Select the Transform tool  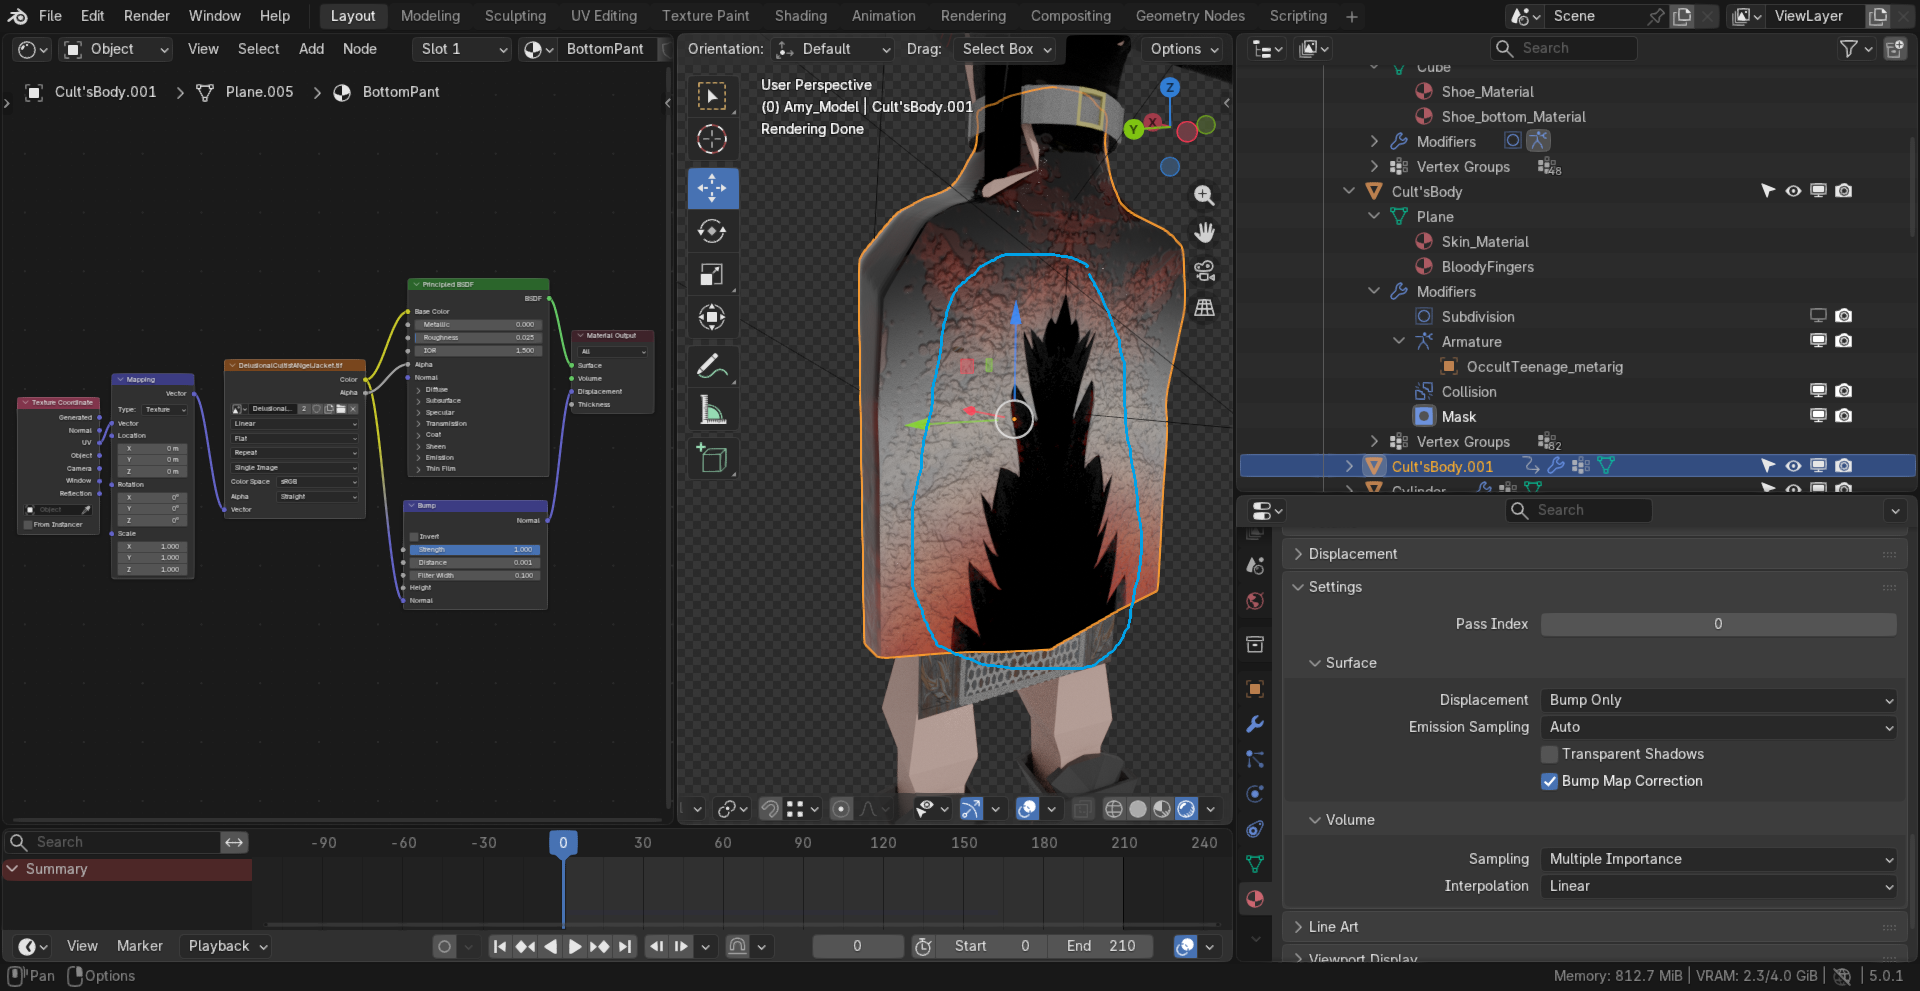coord(712,318)
